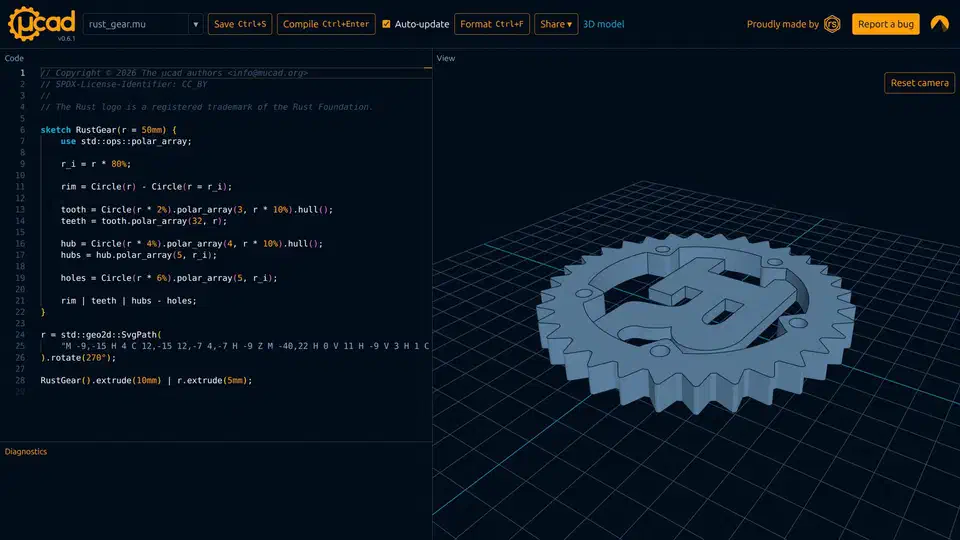Screen dimensions: 960x540
Task: Click the 'holes = Circle(r * 6%)' line
Action: coord(169,278)
